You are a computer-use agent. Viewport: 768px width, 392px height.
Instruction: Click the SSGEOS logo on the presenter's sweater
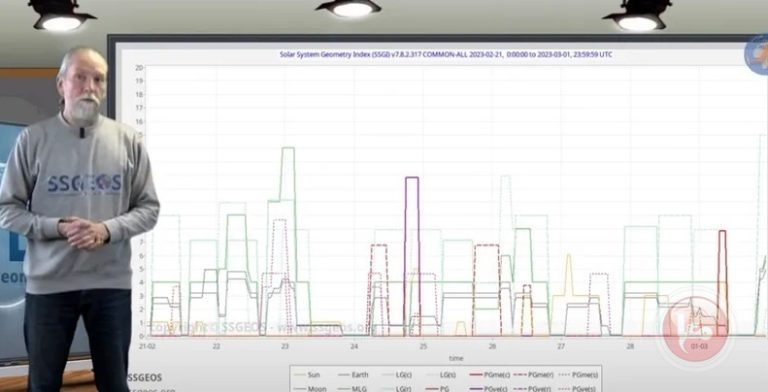(x=84, y=184)
